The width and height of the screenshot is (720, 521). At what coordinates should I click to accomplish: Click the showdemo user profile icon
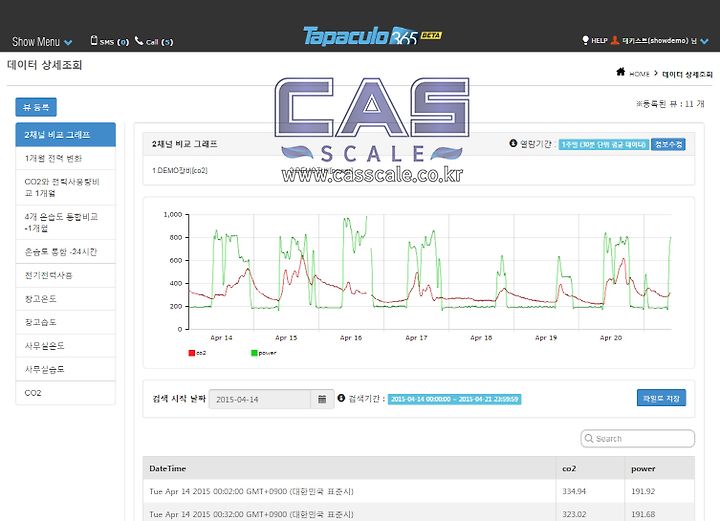615,40
